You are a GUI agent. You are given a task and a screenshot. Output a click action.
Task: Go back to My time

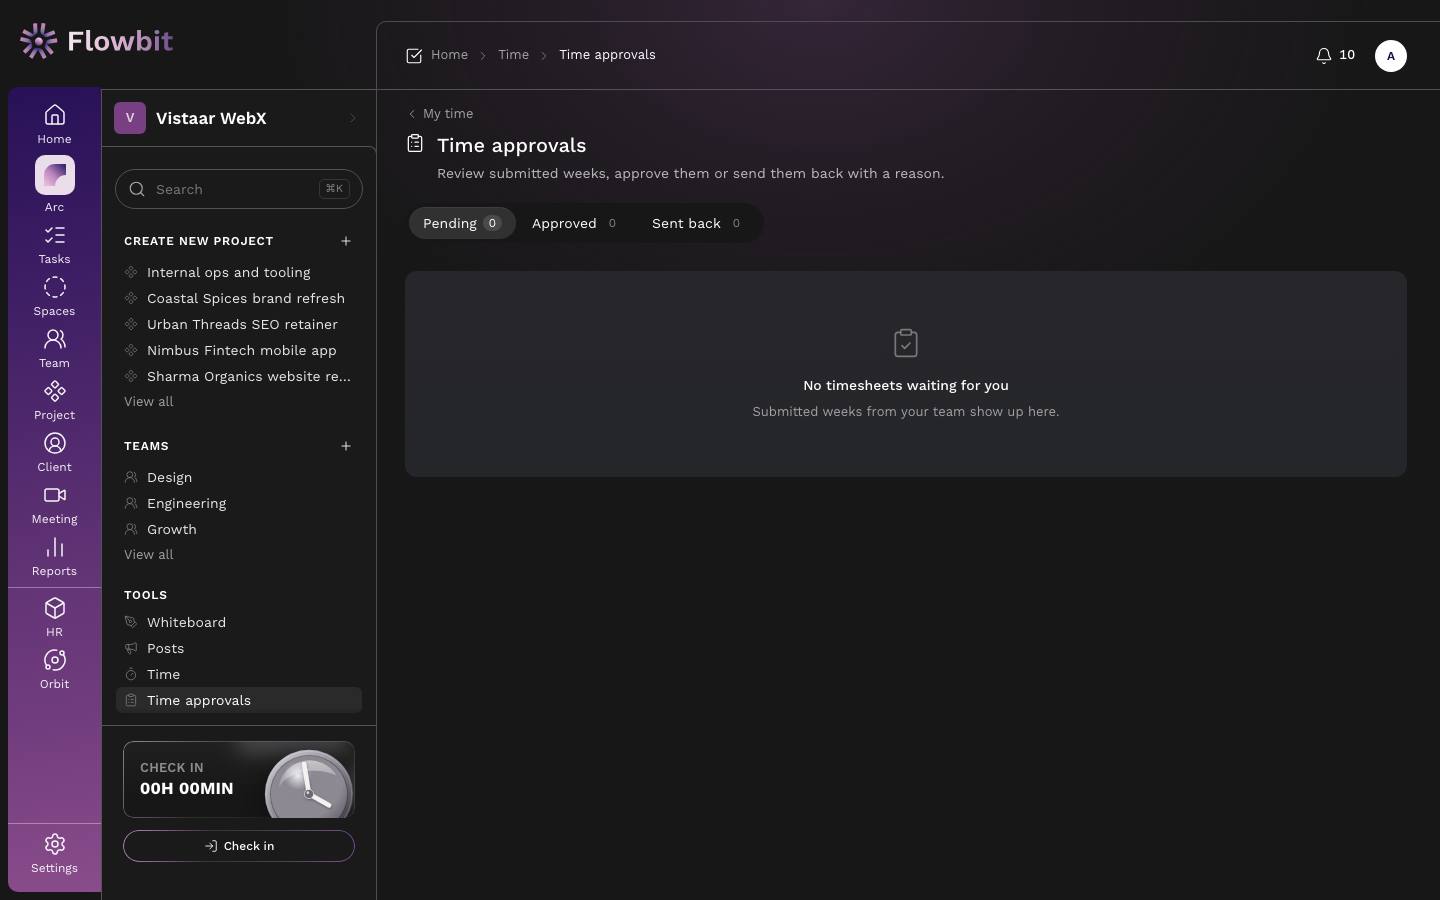441,114
